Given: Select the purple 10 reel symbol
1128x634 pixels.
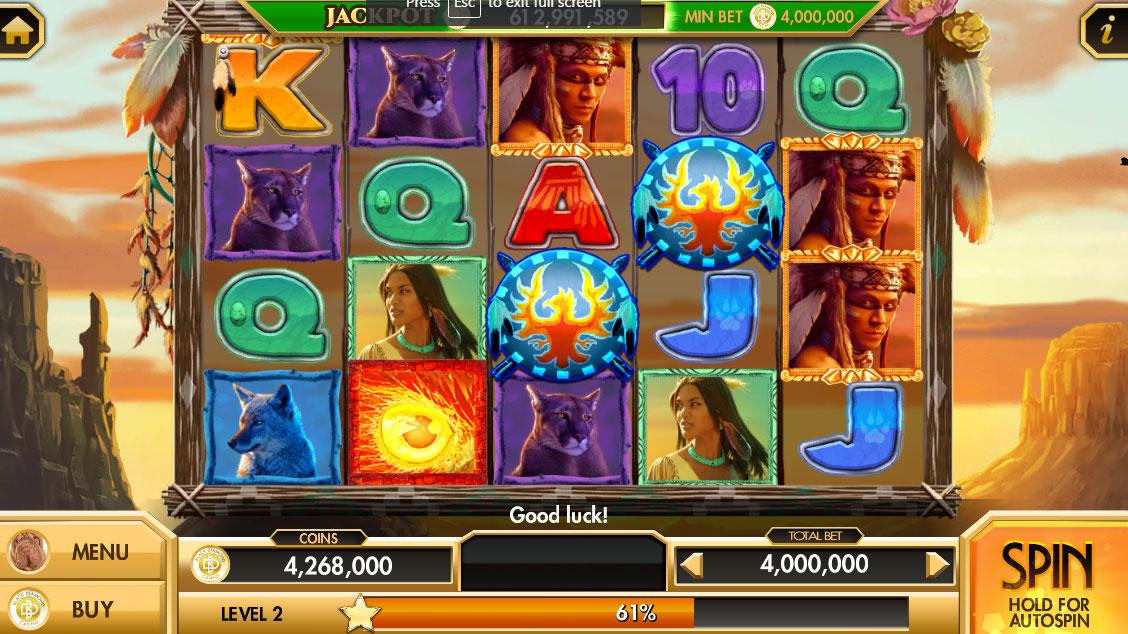Looking at the screenshot, I should point(707,89).
